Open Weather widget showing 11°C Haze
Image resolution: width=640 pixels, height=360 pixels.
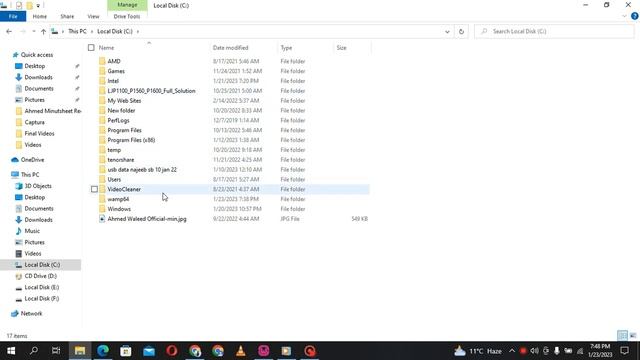[478, 351]
